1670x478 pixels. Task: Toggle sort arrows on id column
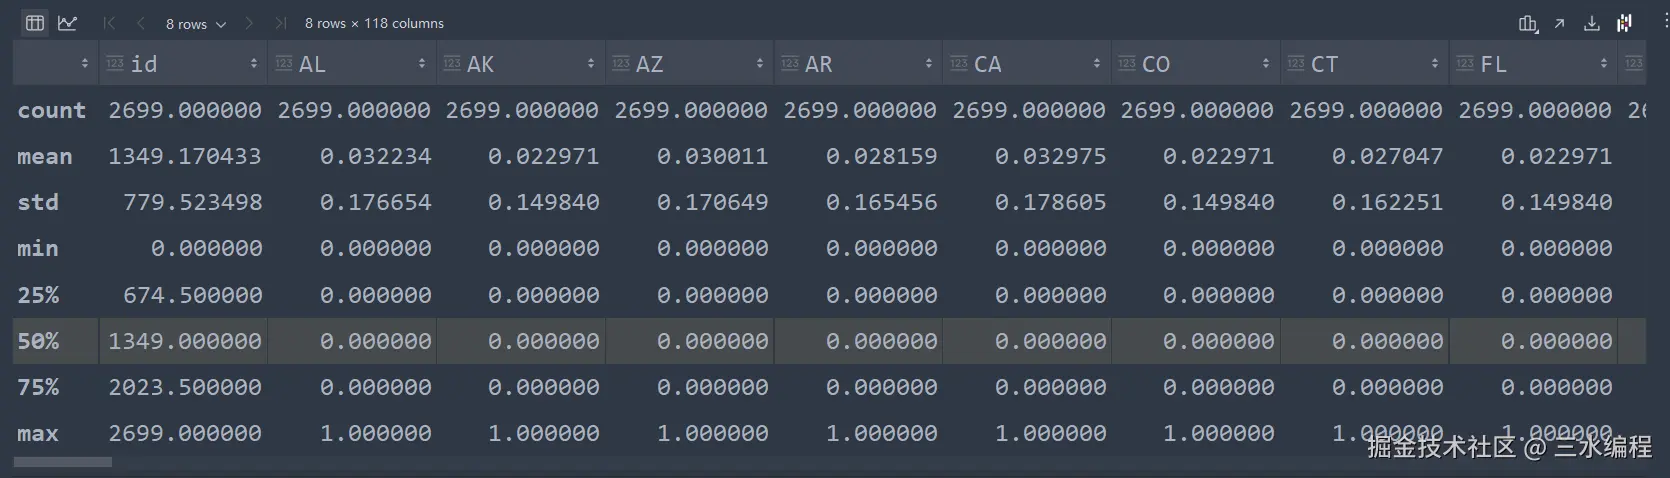254,64
